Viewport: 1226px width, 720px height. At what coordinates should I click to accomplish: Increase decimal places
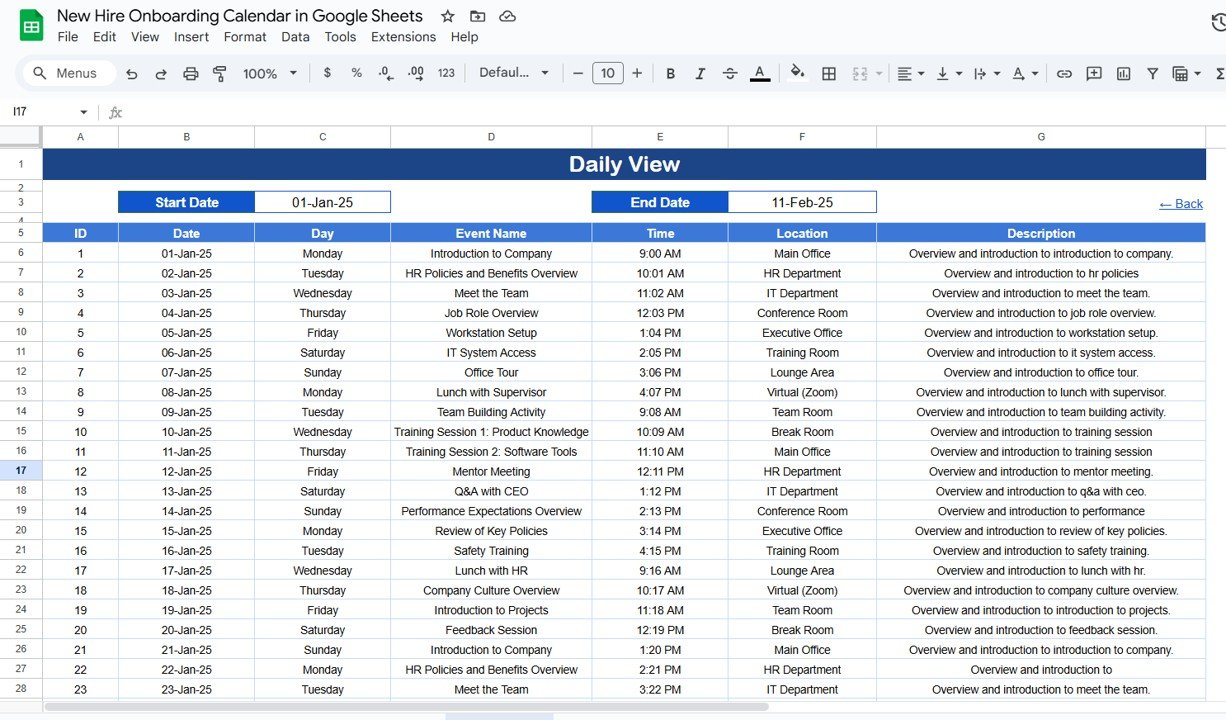tap(416, 73)
